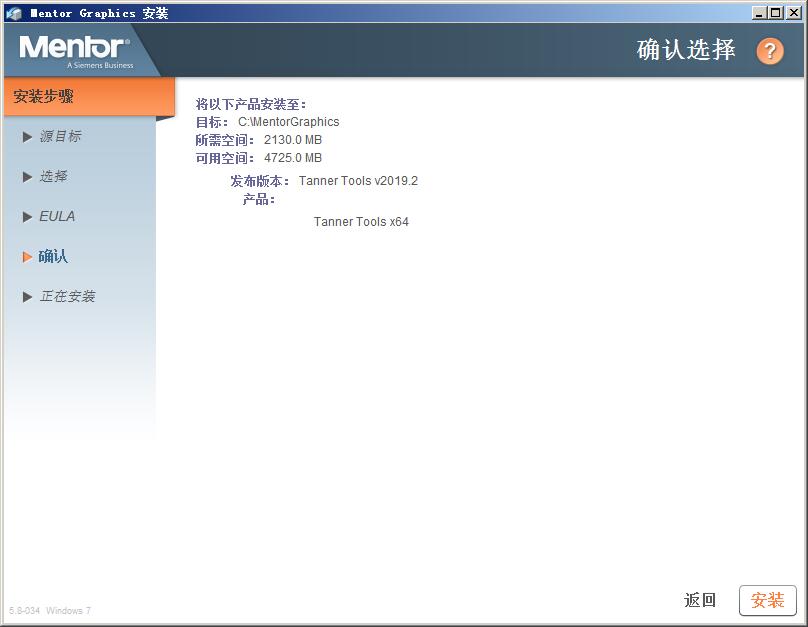Click the 产品 label
The width and height of the screenshot is (808, 627).
tap(259, 199)
